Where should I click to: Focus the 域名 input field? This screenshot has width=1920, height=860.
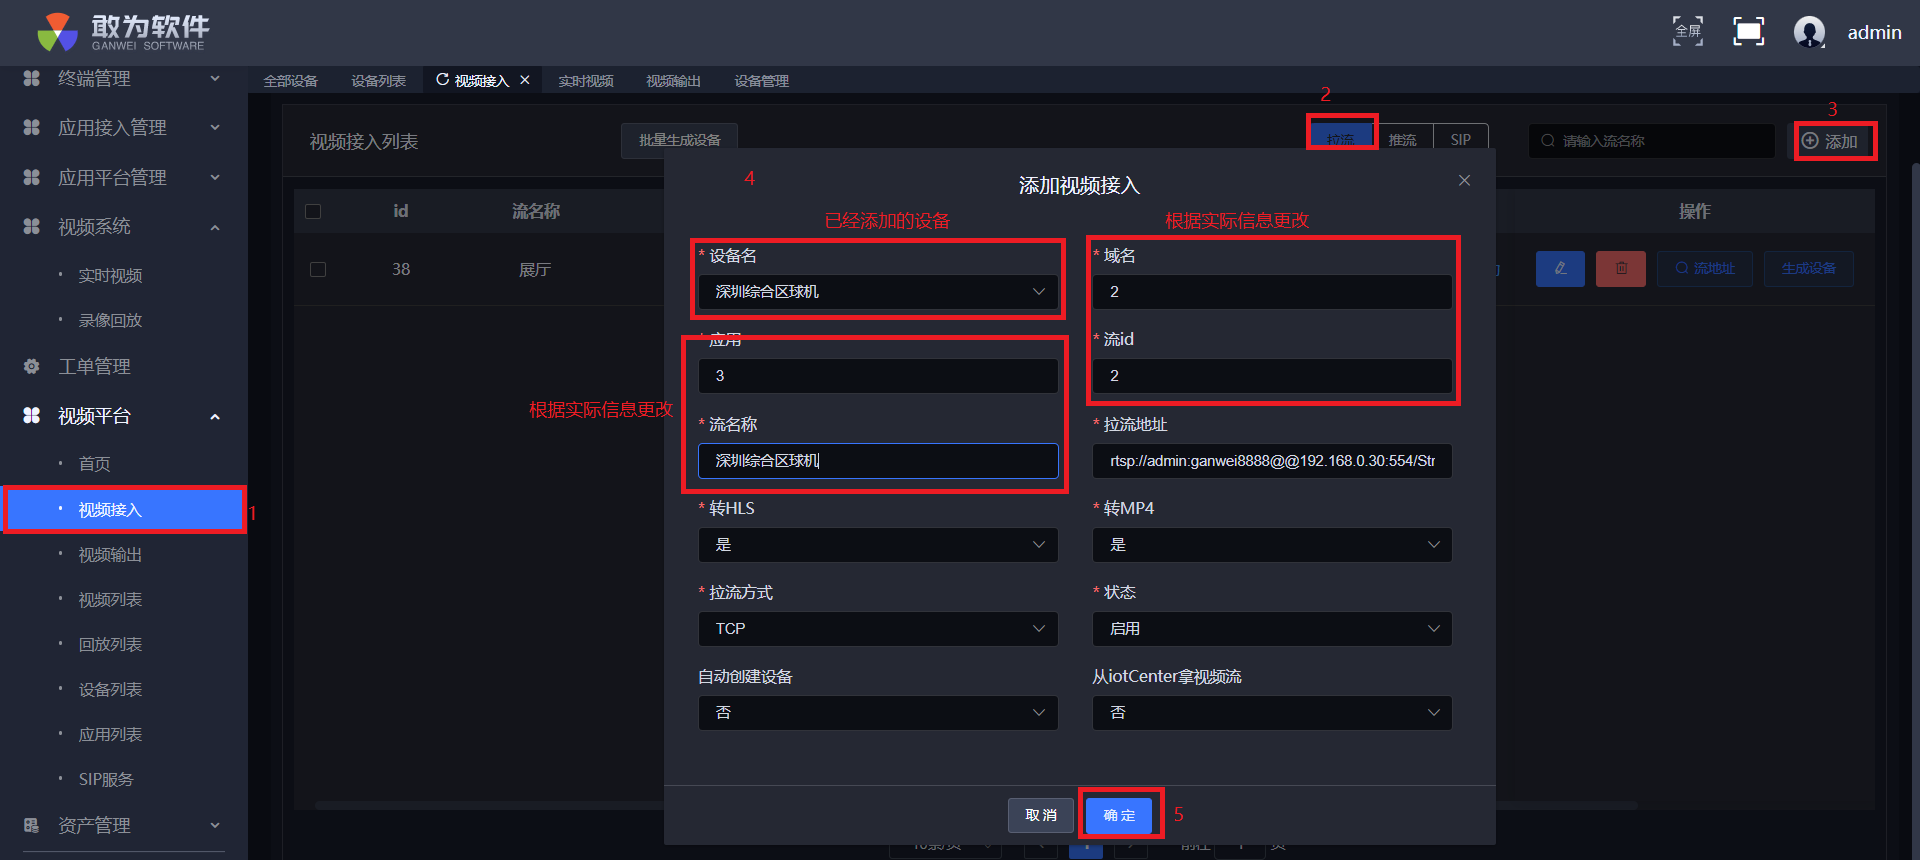click(x=1272, y=292)
